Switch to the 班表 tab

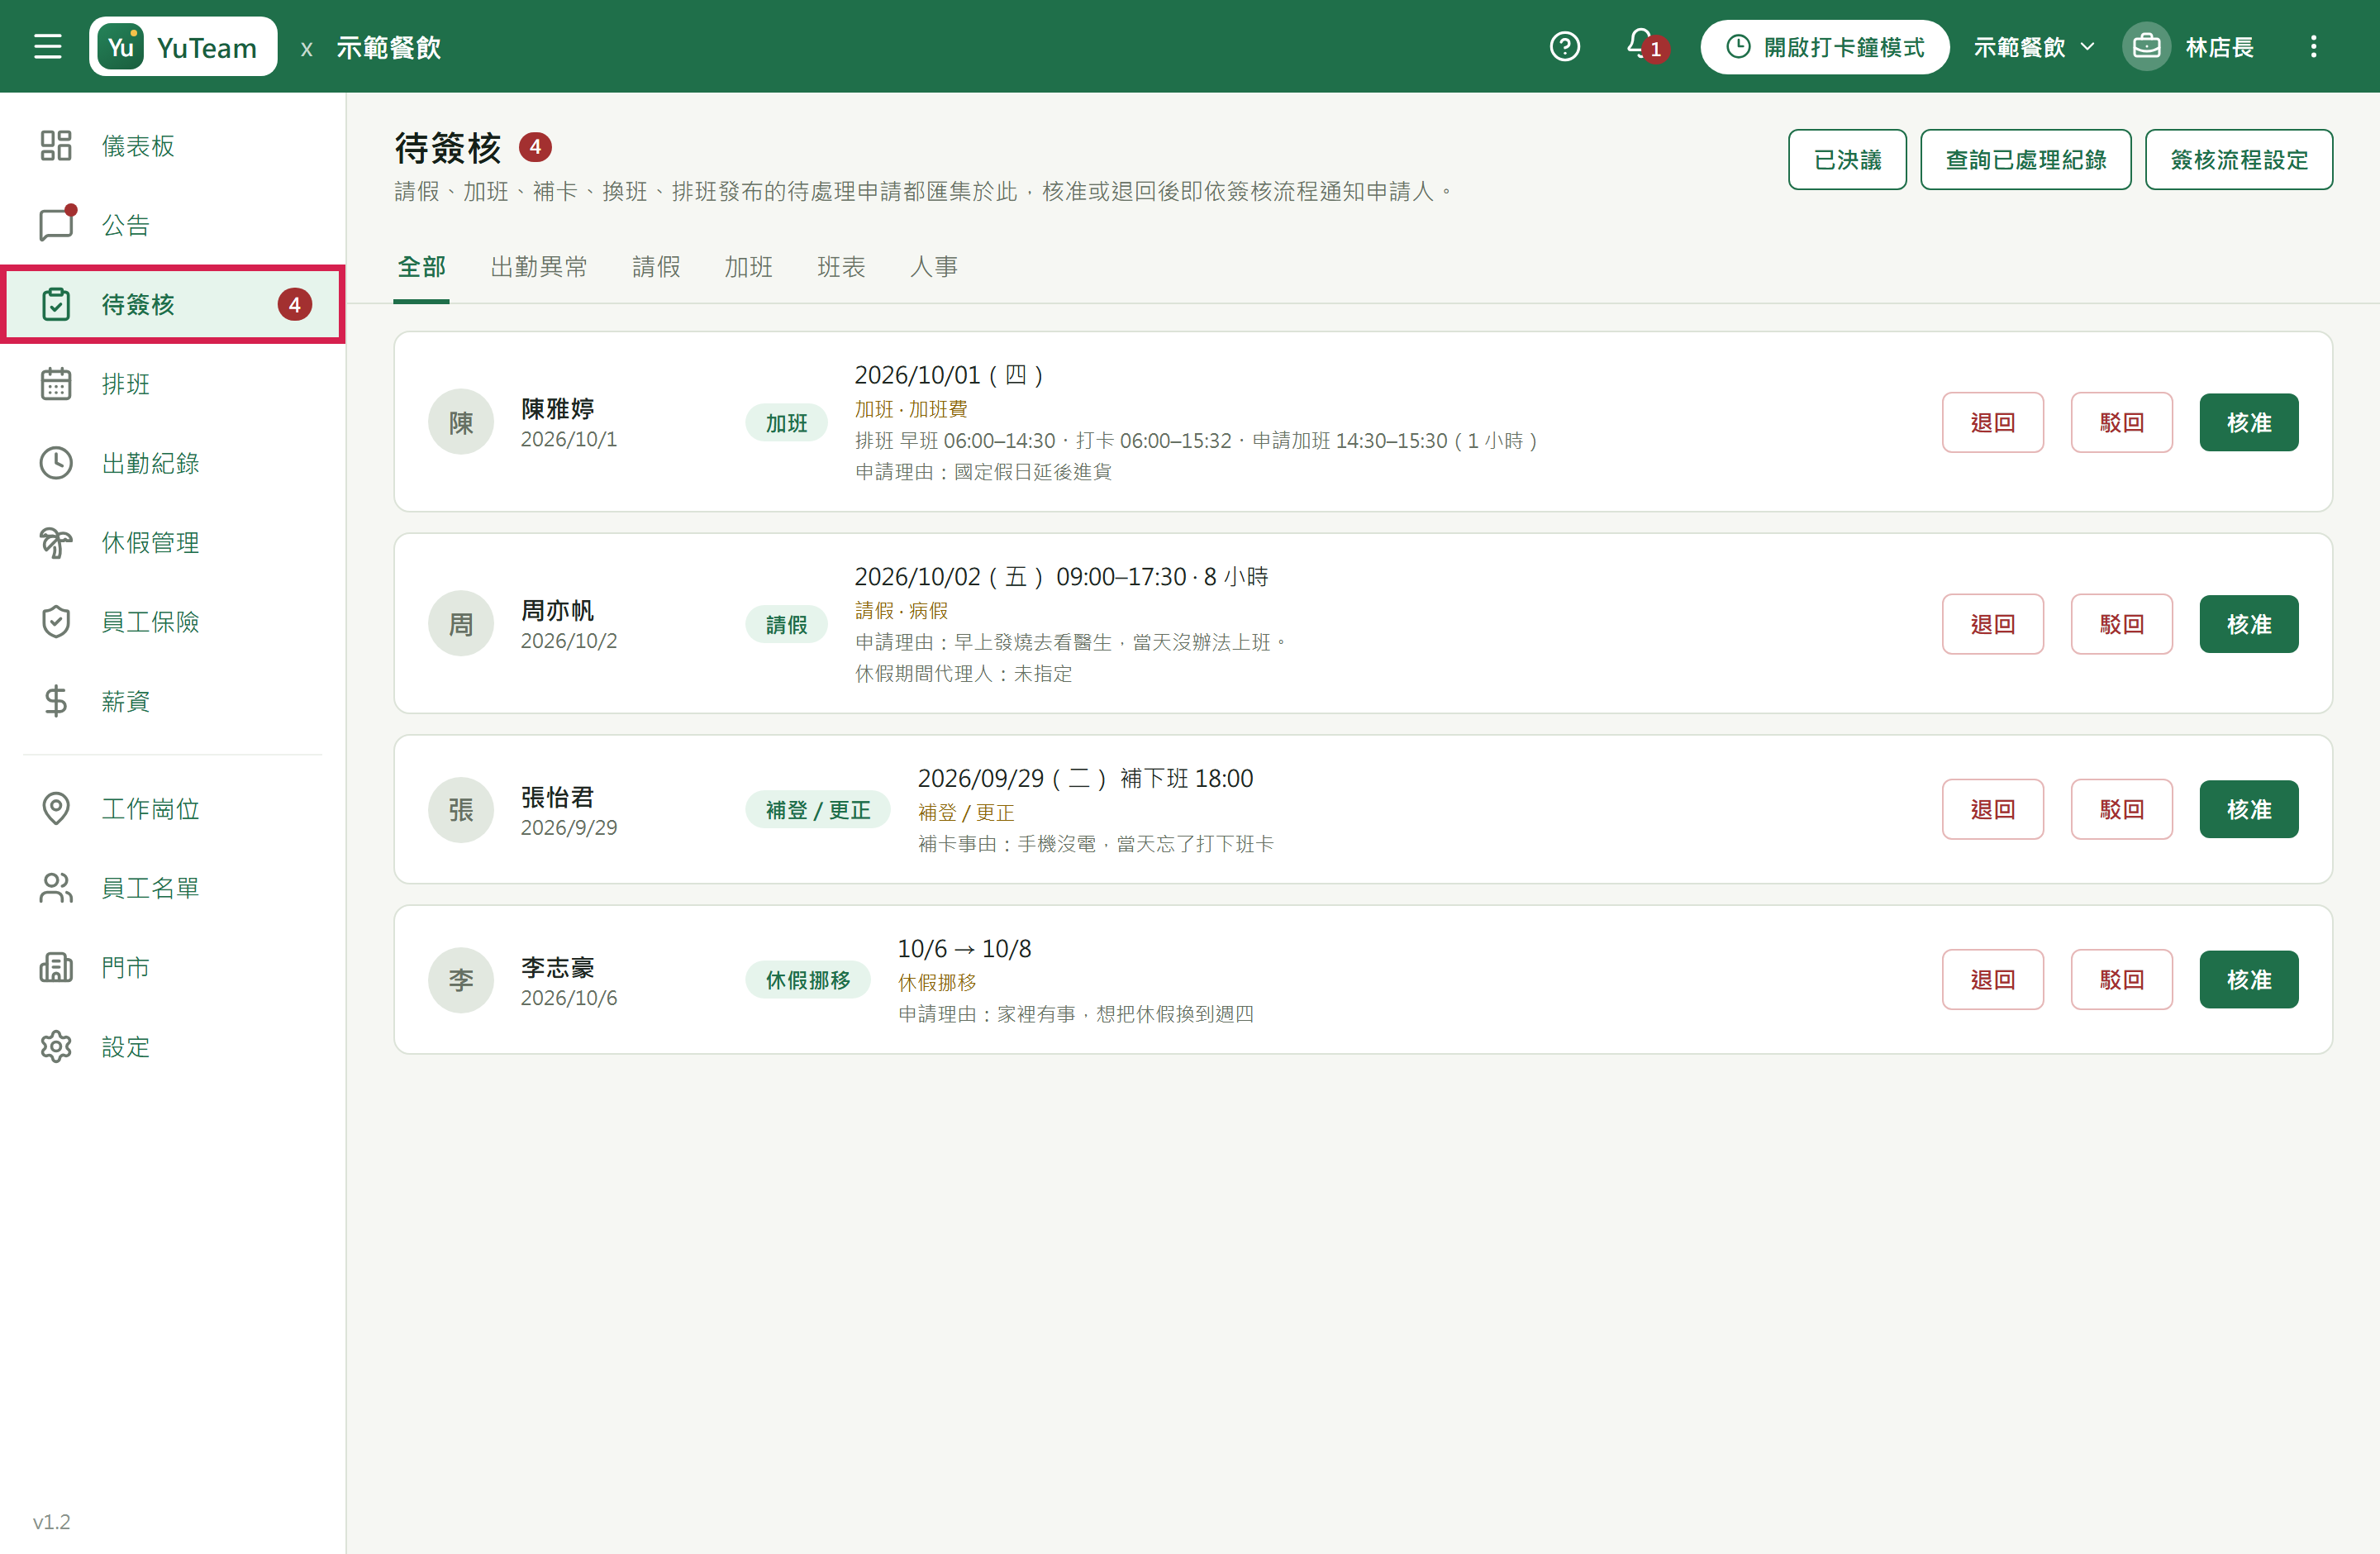pyautogui.click(x=841, y=267)
